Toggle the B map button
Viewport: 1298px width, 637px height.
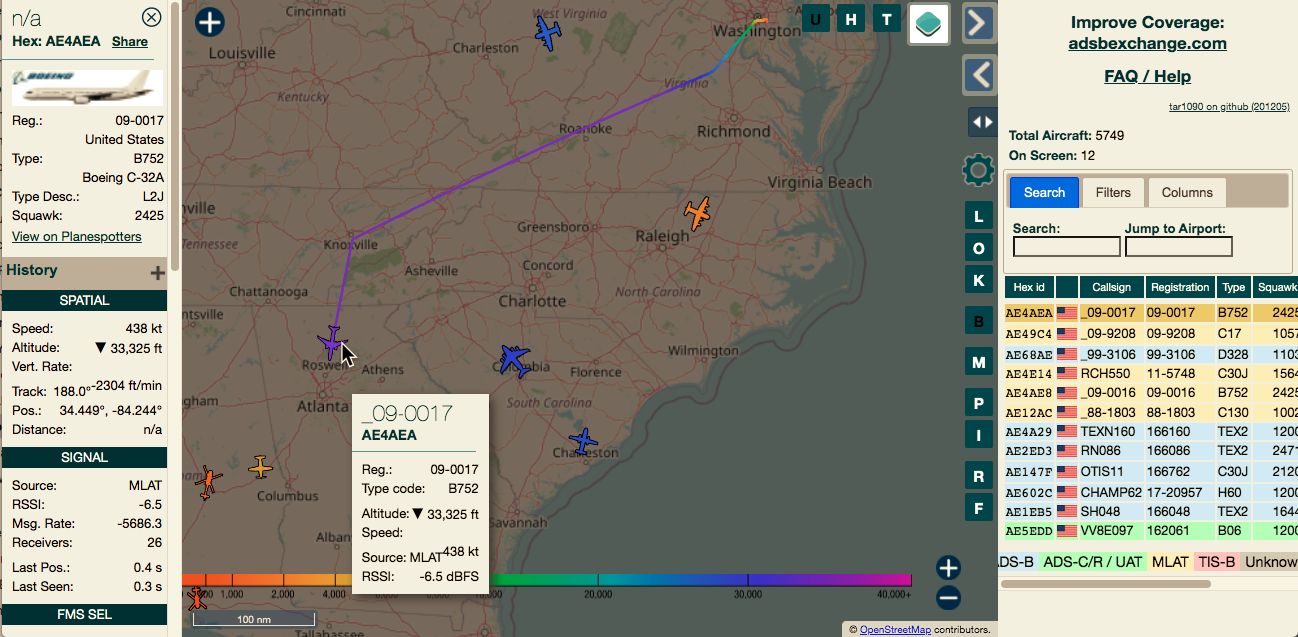tap(978, 322)
